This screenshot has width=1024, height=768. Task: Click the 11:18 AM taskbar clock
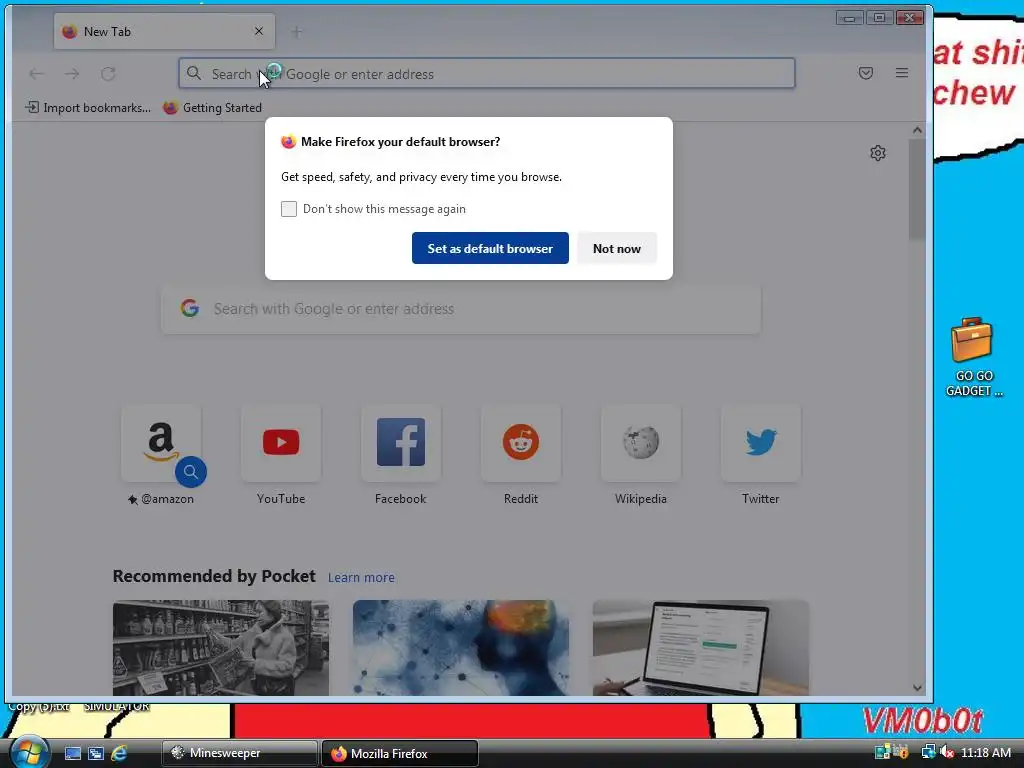(x=986, y=752)
